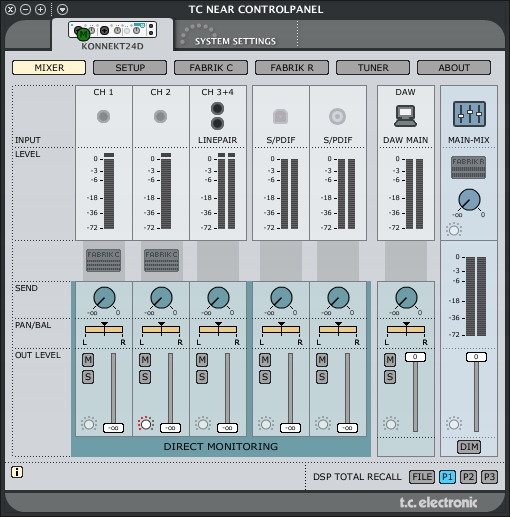Click the optical S/PDIF channel indicator ring
Viewport: 510px width, 517px height.
[266, 424]
